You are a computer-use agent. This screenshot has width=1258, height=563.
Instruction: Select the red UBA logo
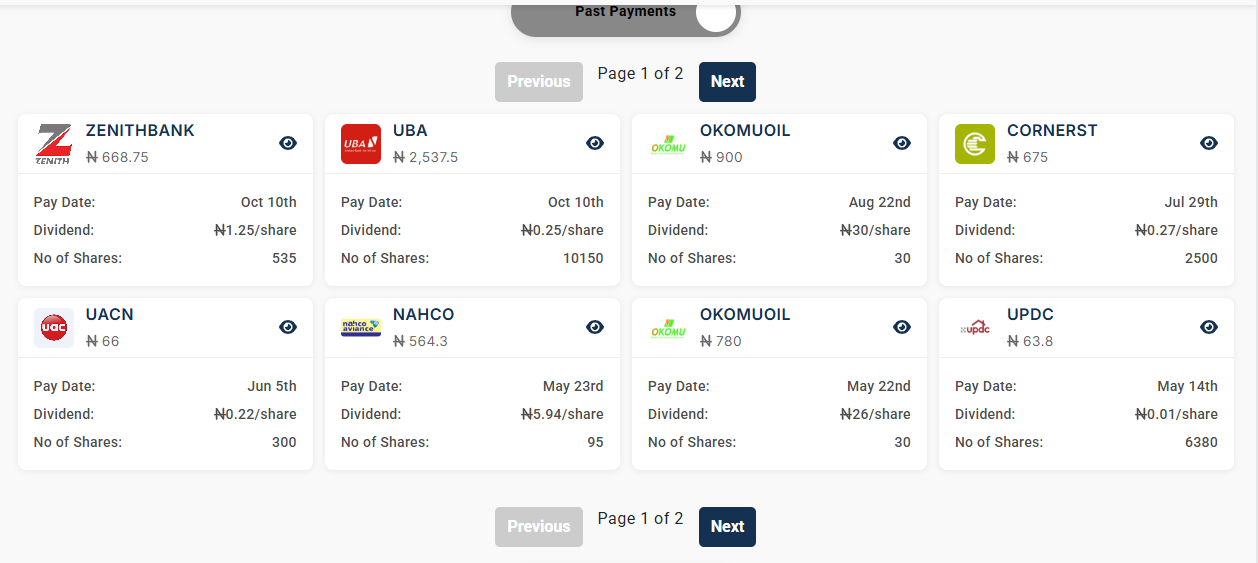point(360,144)
